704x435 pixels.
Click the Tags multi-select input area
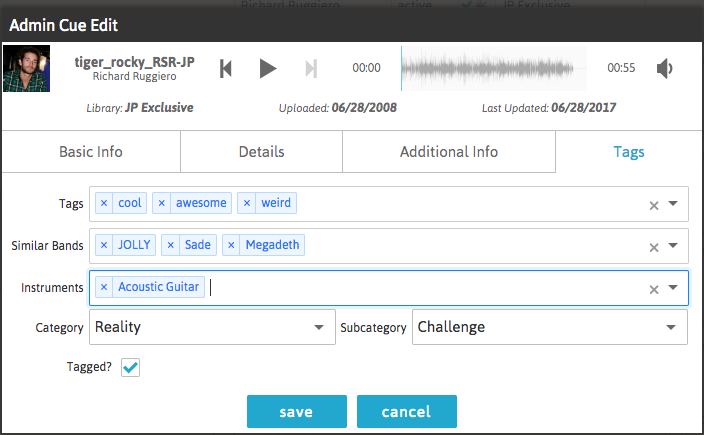(x=389, y=204)
